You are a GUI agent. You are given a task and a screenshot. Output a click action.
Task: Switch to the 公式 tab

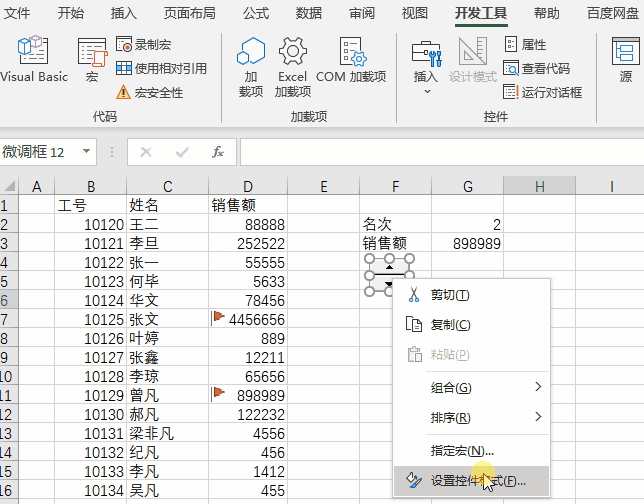[x=256, y=13]
